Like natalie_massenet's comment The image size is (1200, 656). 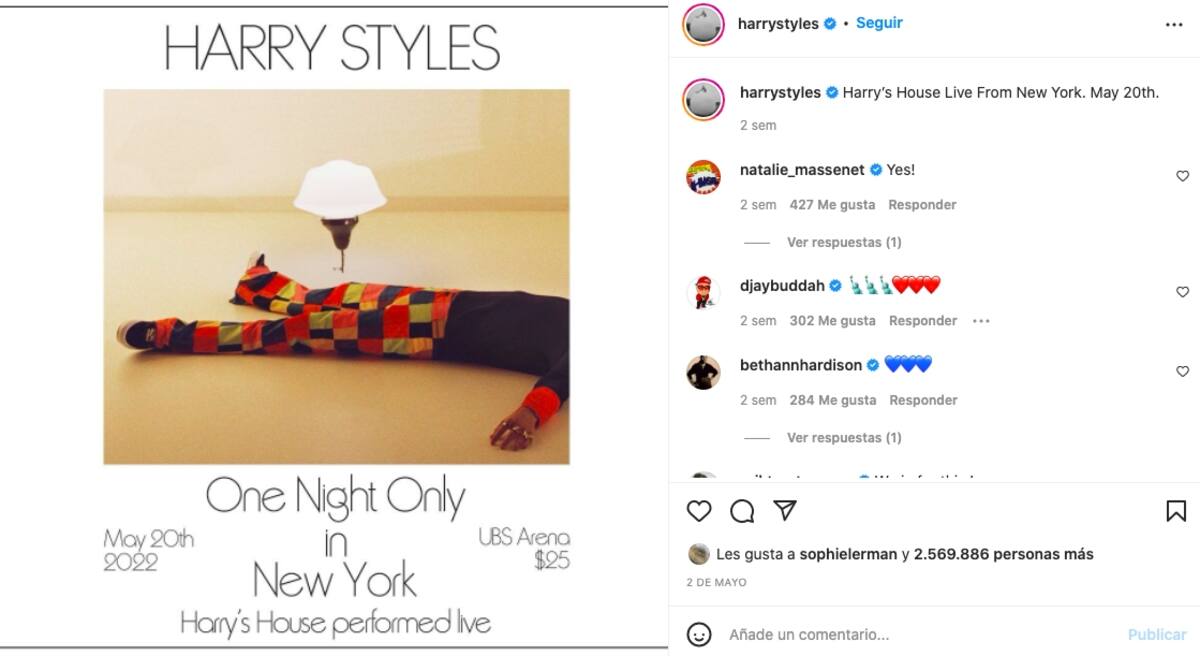[x=1183, y=176]
